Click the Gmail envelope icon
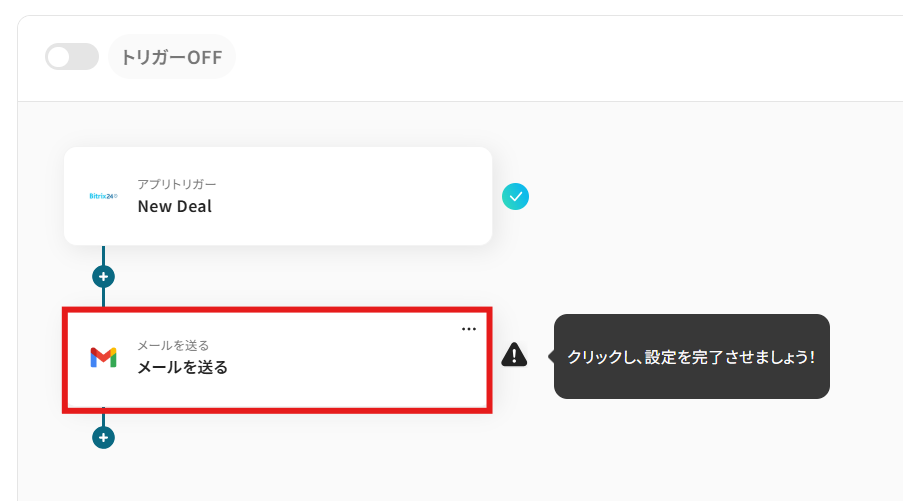Screen dimensions: 903x501 (x=103, y=357)
